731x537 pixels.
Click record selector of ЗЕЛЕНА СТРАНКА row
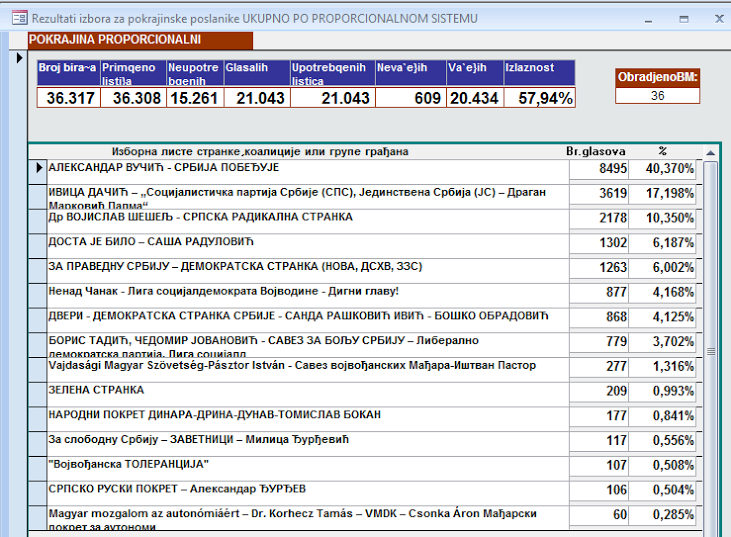point(38,394)
